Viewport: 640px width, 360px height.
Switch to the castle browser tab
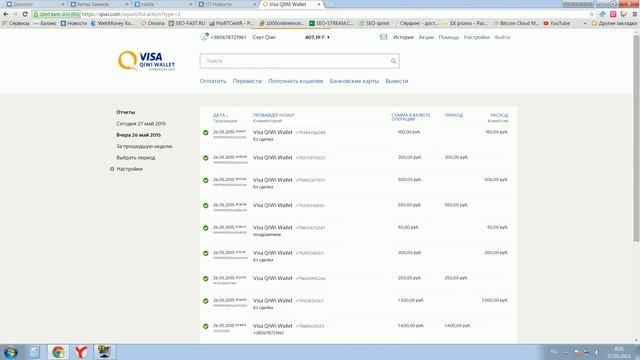[x=162, y=4]
